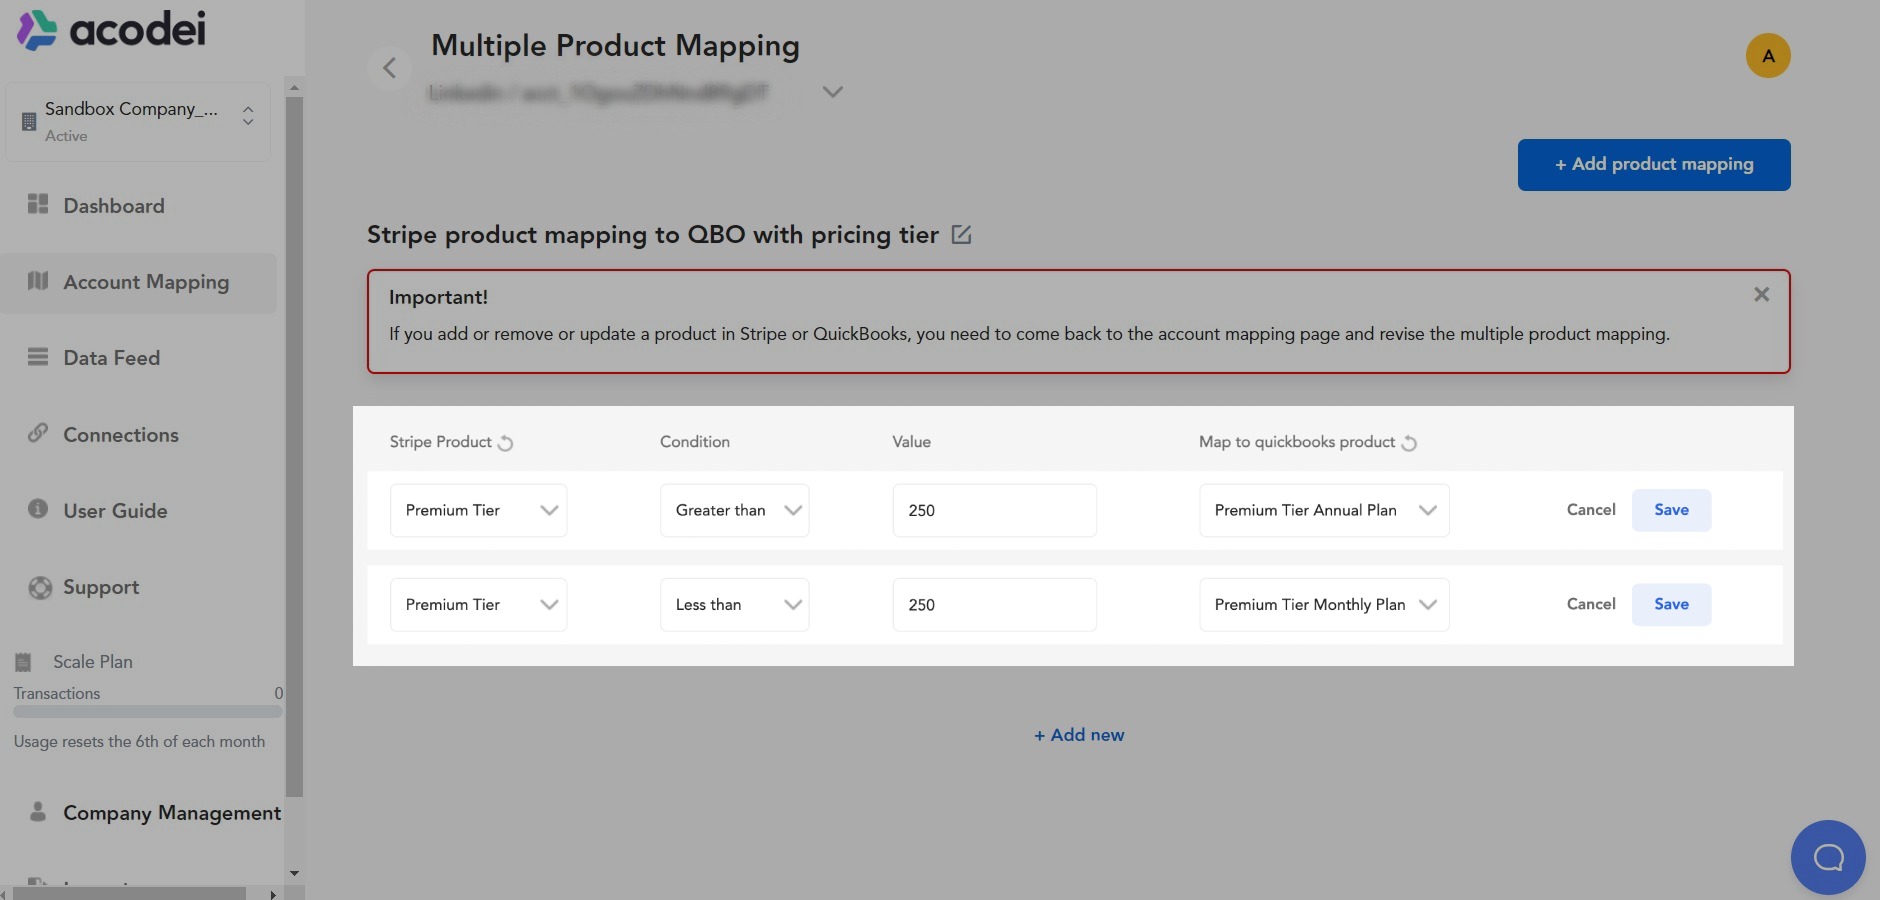Viewport: 1880px width, 900px height.
Task: Cancel the Premium Tier Annual Plan row
Action: pos(1591,510)
